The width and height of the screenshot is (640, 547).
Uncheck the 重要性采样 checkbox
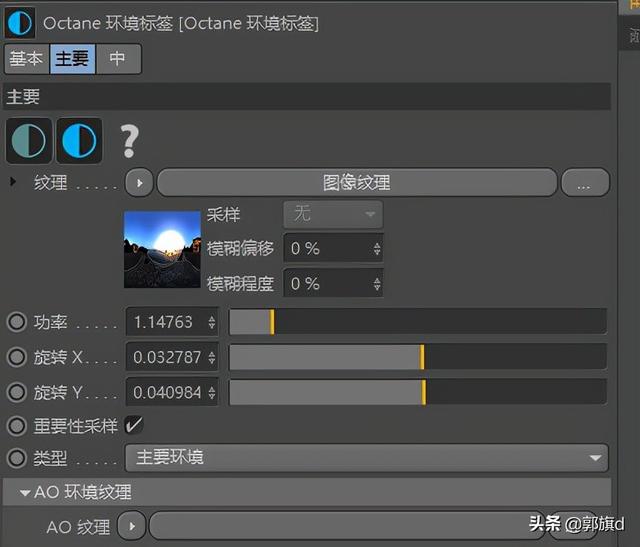tap(134, 425)
